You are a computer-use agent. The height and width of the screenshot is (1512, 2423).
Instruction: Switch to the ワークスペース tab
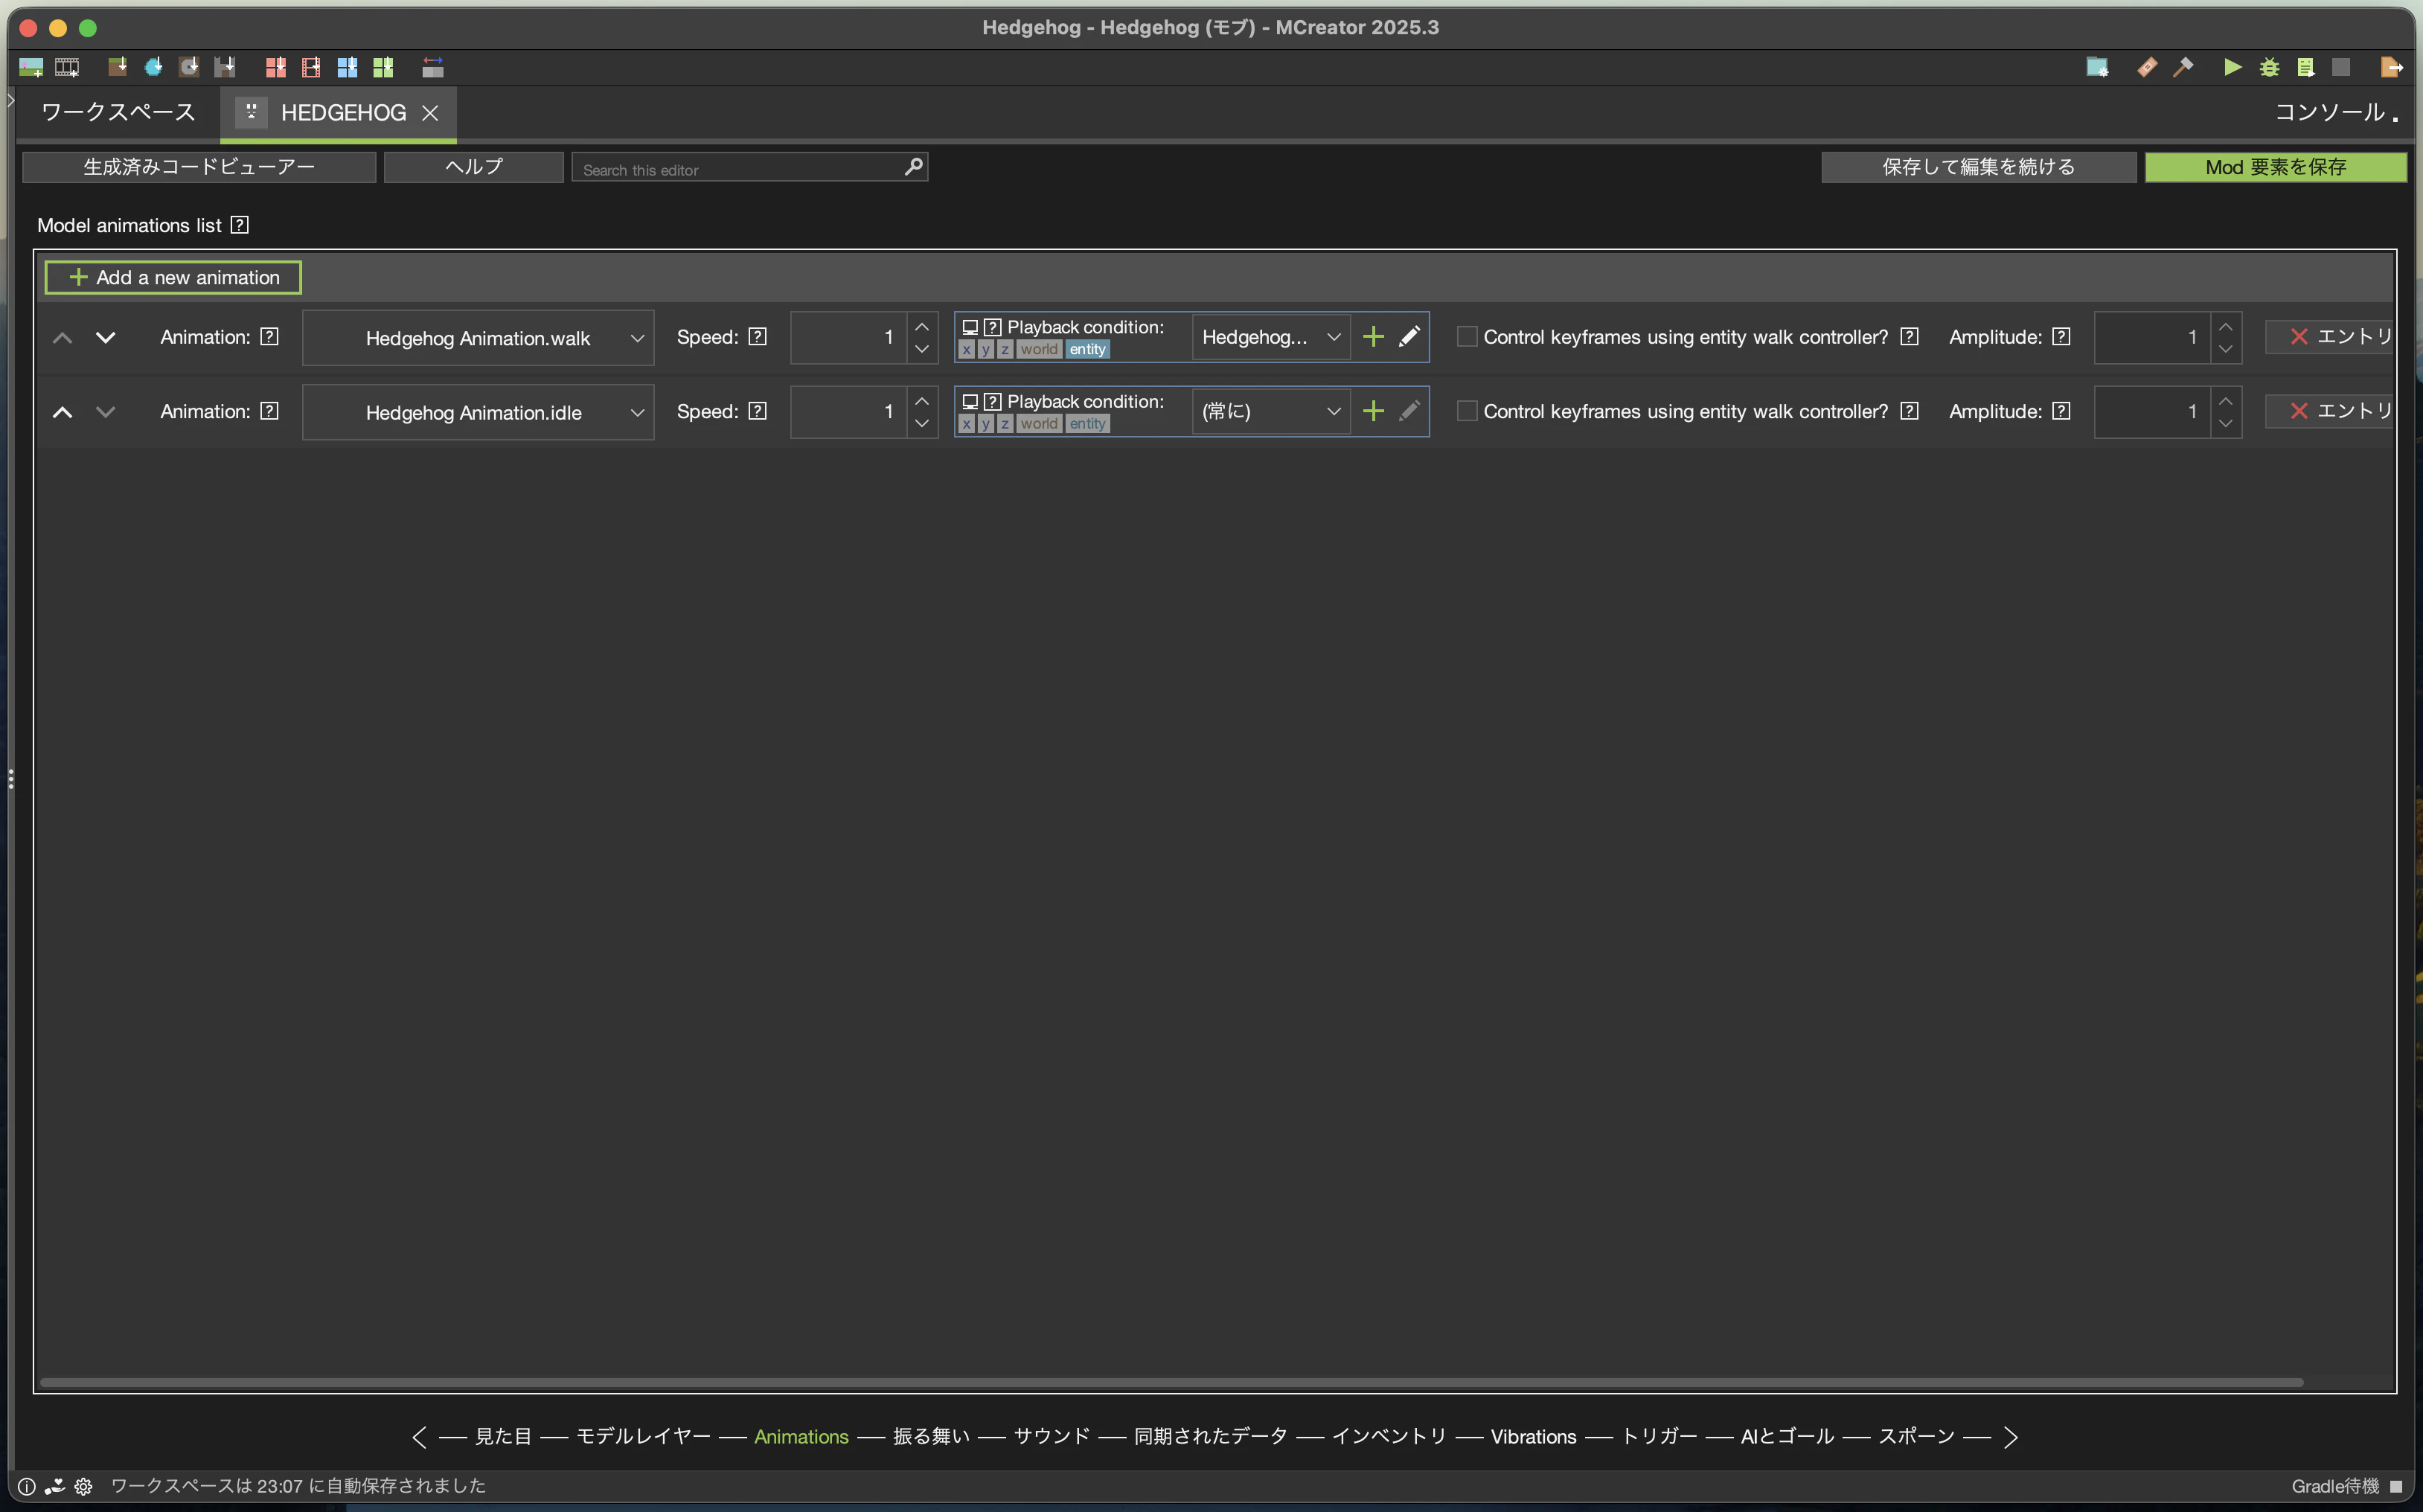(118, 112)
